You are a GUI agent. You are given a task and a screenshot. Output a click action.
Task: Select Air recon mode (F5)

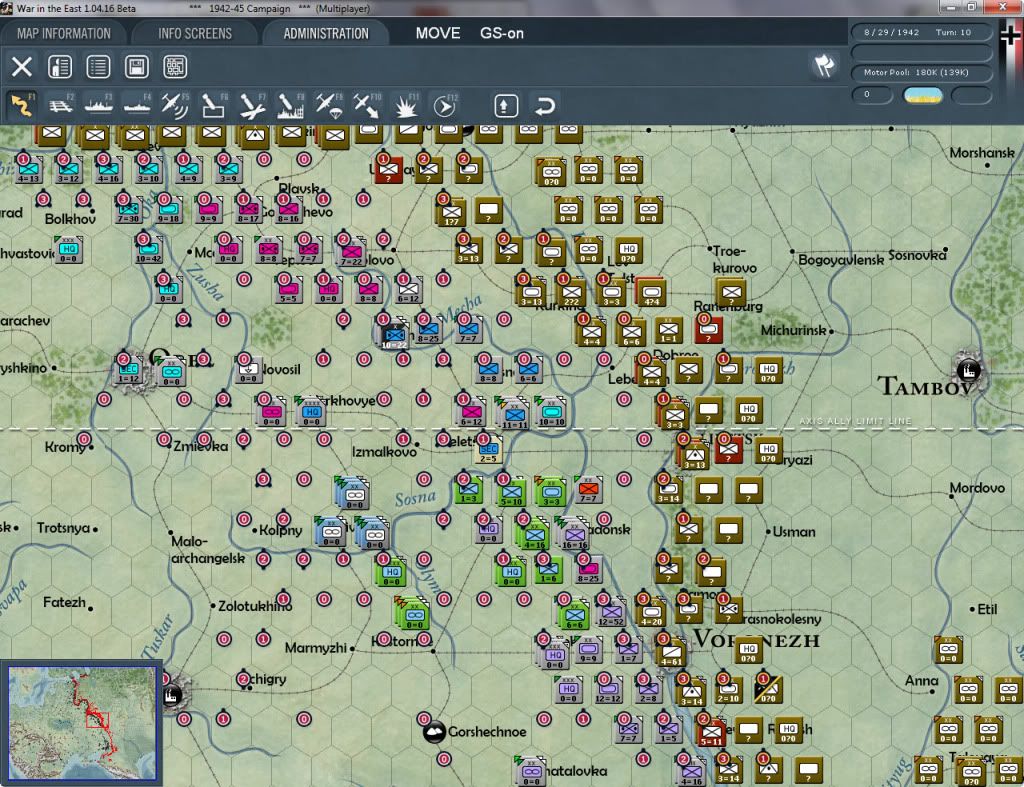(175, 105)
